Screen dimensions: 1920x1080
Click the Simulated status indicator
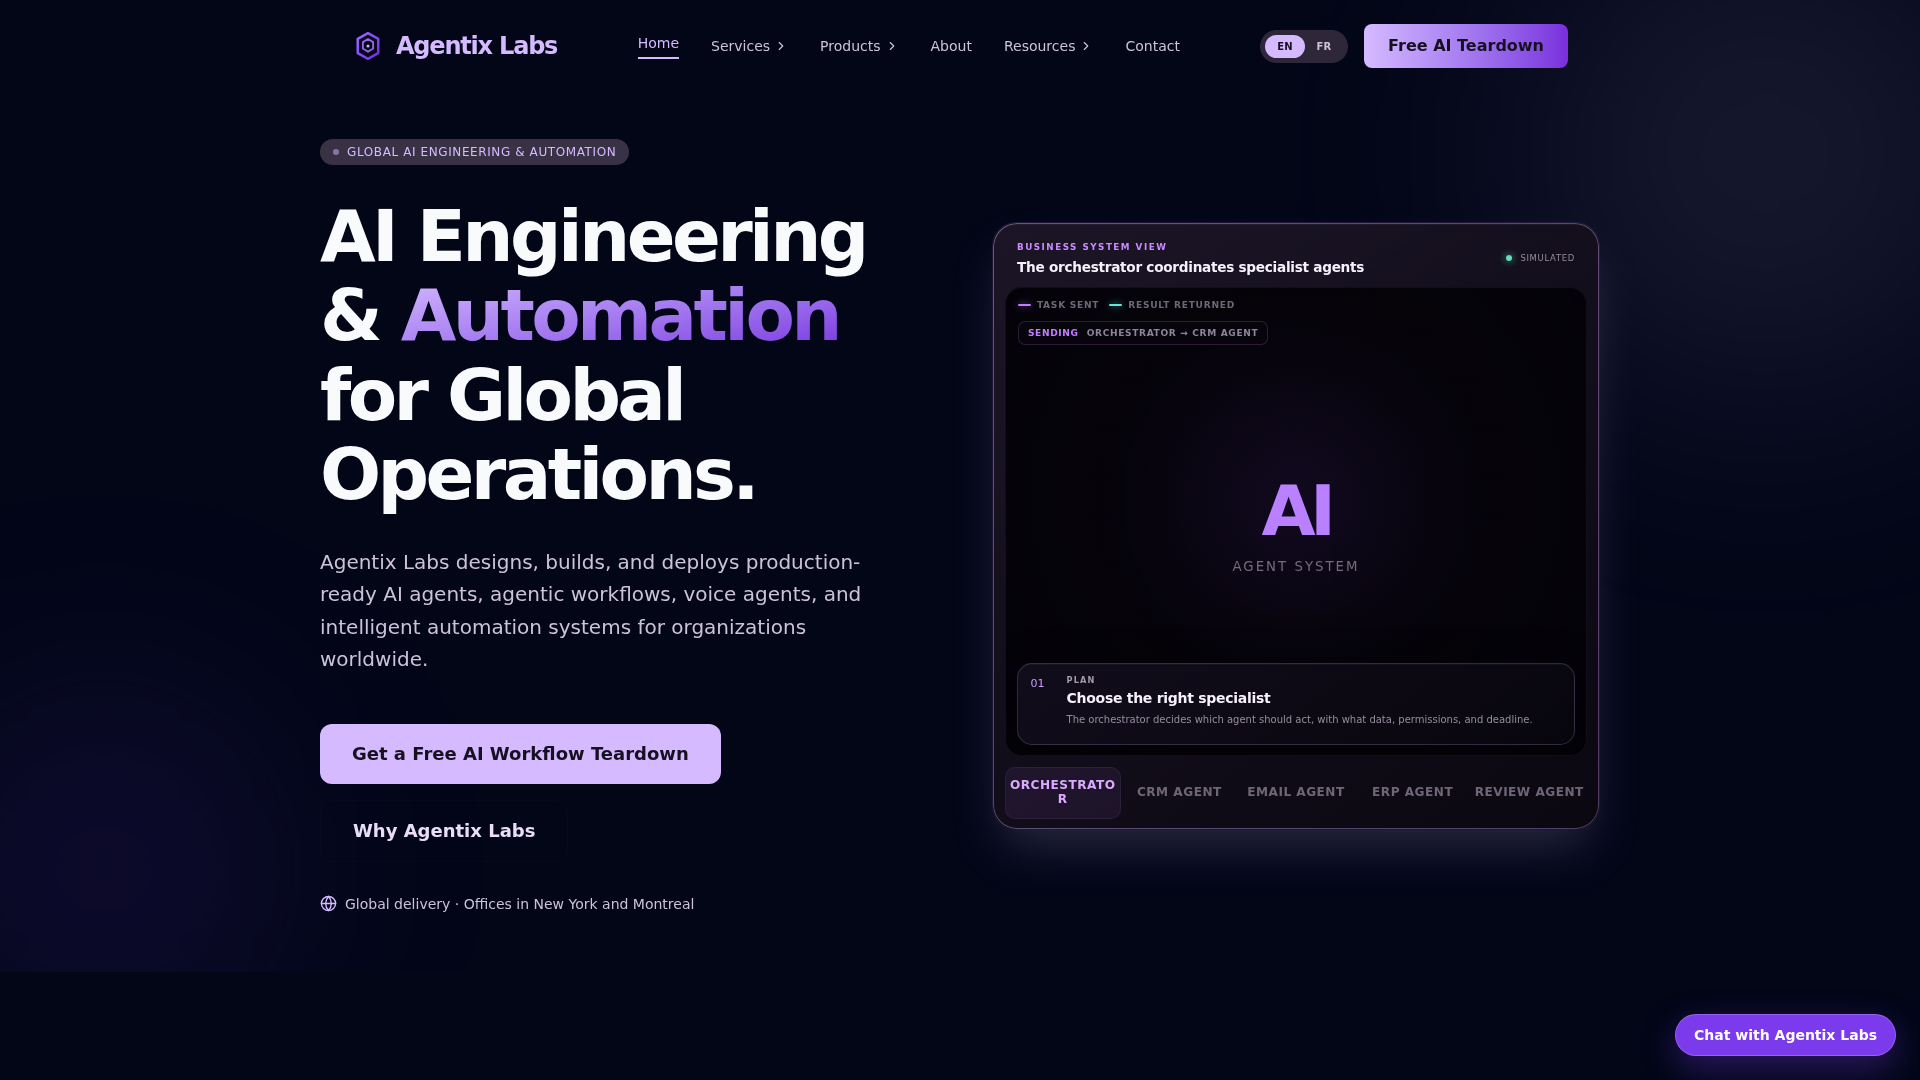click(1539, 258)
